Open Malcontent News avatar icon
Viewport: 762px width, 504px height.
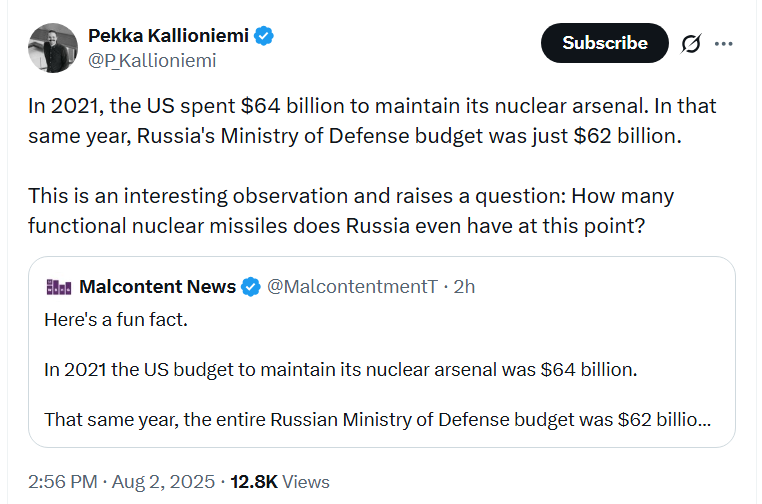tap(58, 287)
